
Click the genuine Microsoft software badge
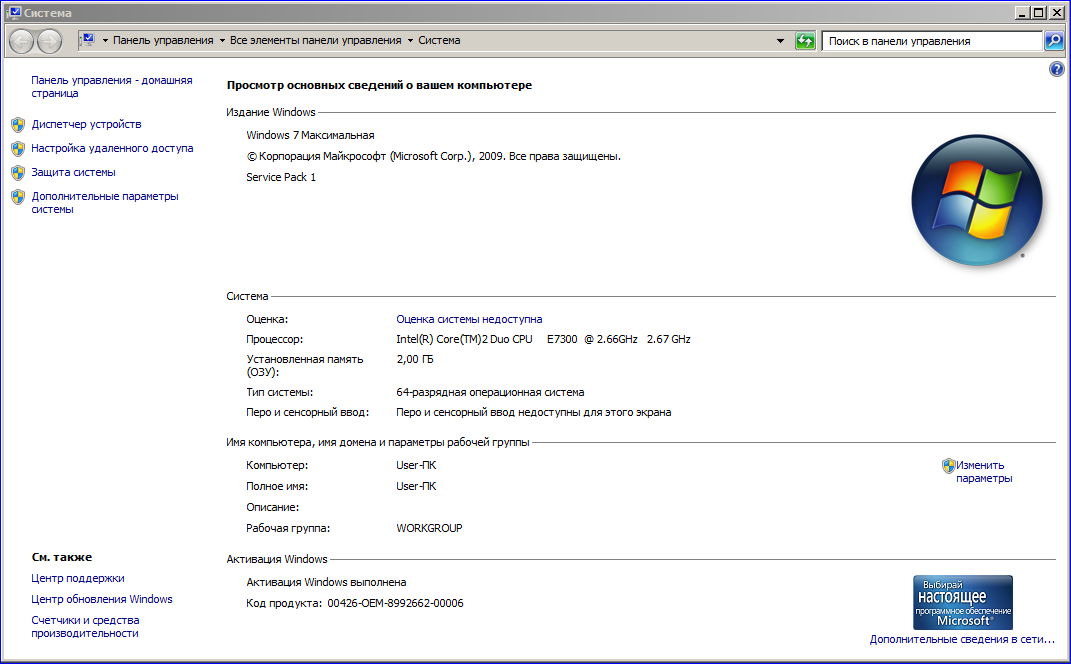pos(963,603)
